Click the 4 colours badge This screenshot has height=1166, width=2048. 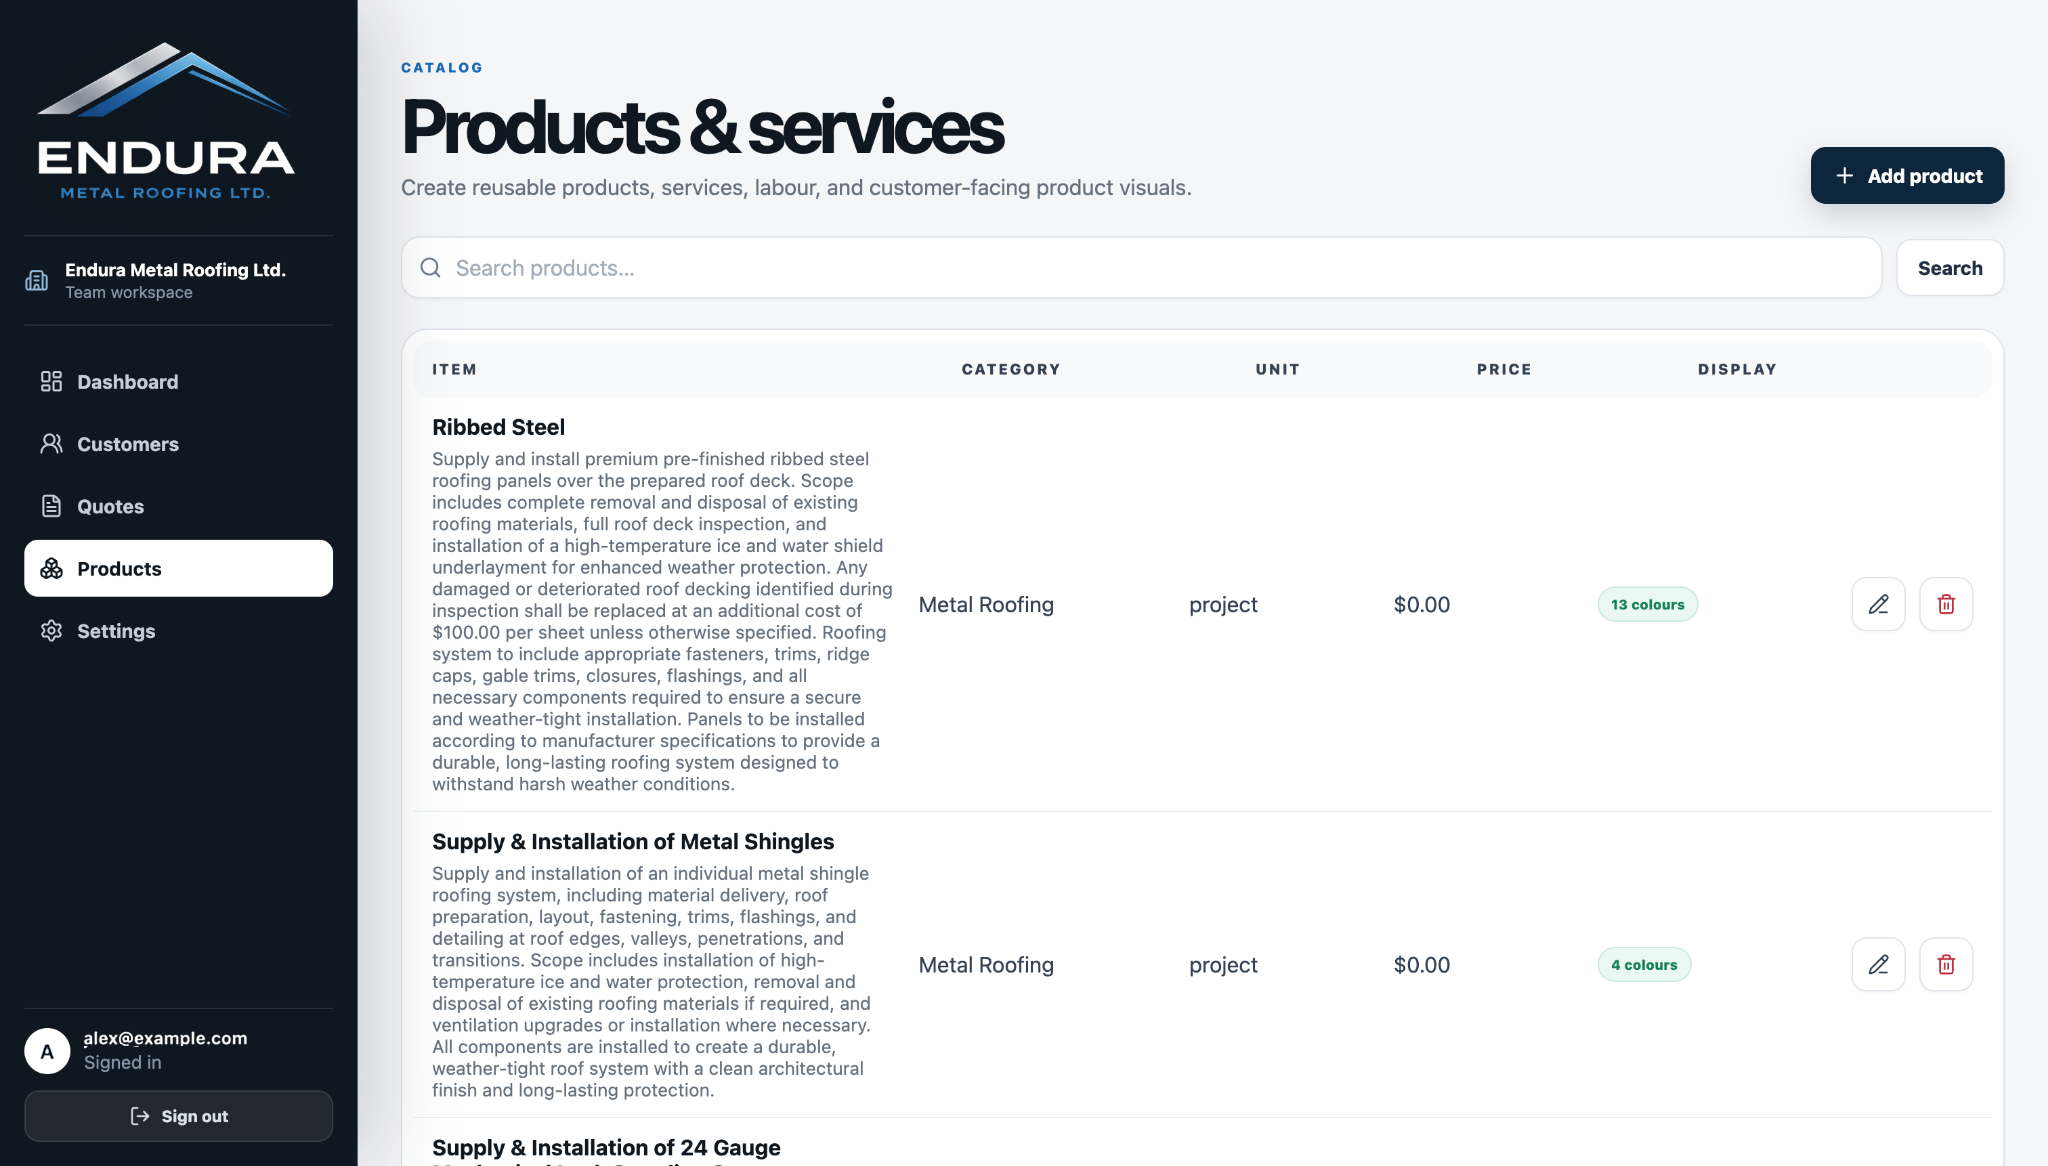1644,965
